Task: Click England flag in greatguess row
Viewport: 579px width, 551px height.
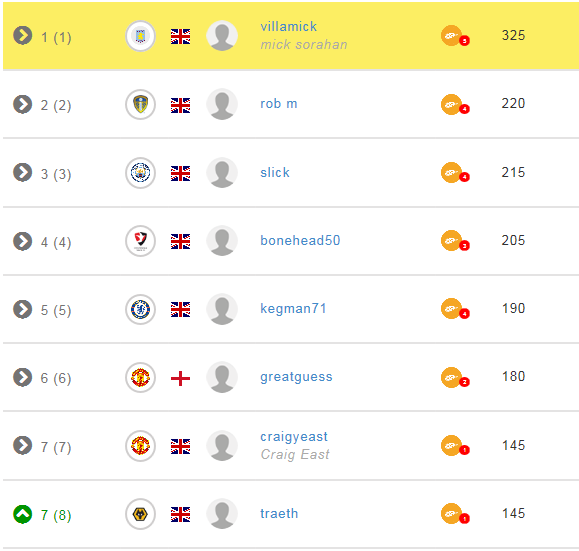Action: pos(181,379)
